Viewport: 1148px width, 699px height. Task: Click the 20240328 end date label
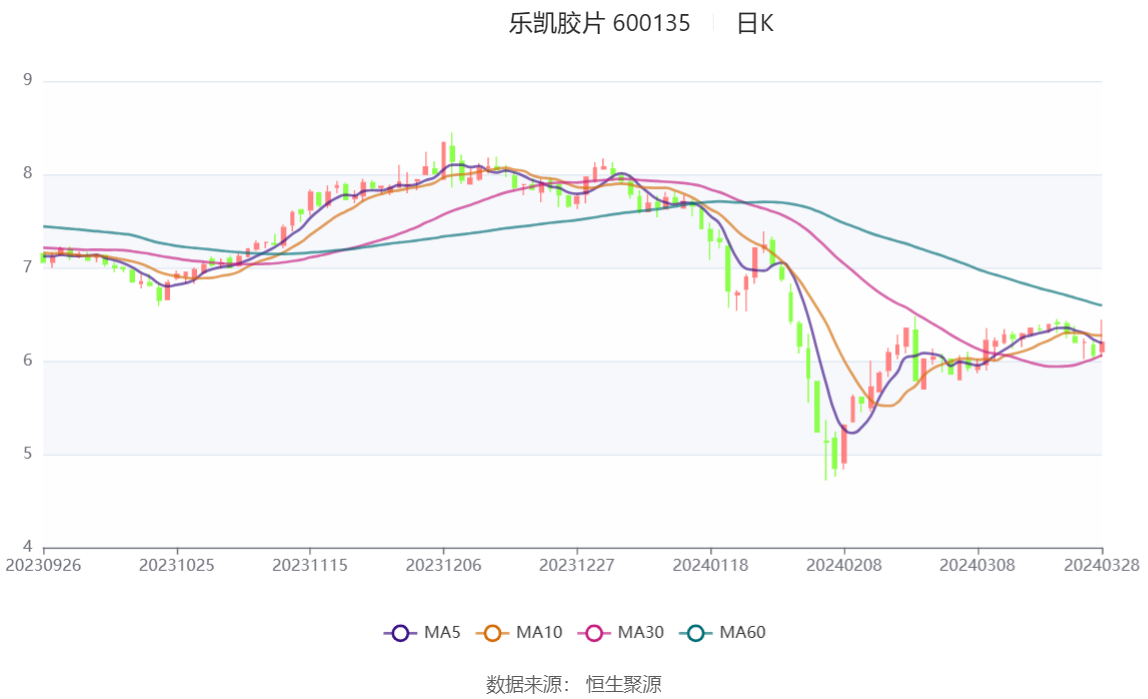[x=1101, y=566]
